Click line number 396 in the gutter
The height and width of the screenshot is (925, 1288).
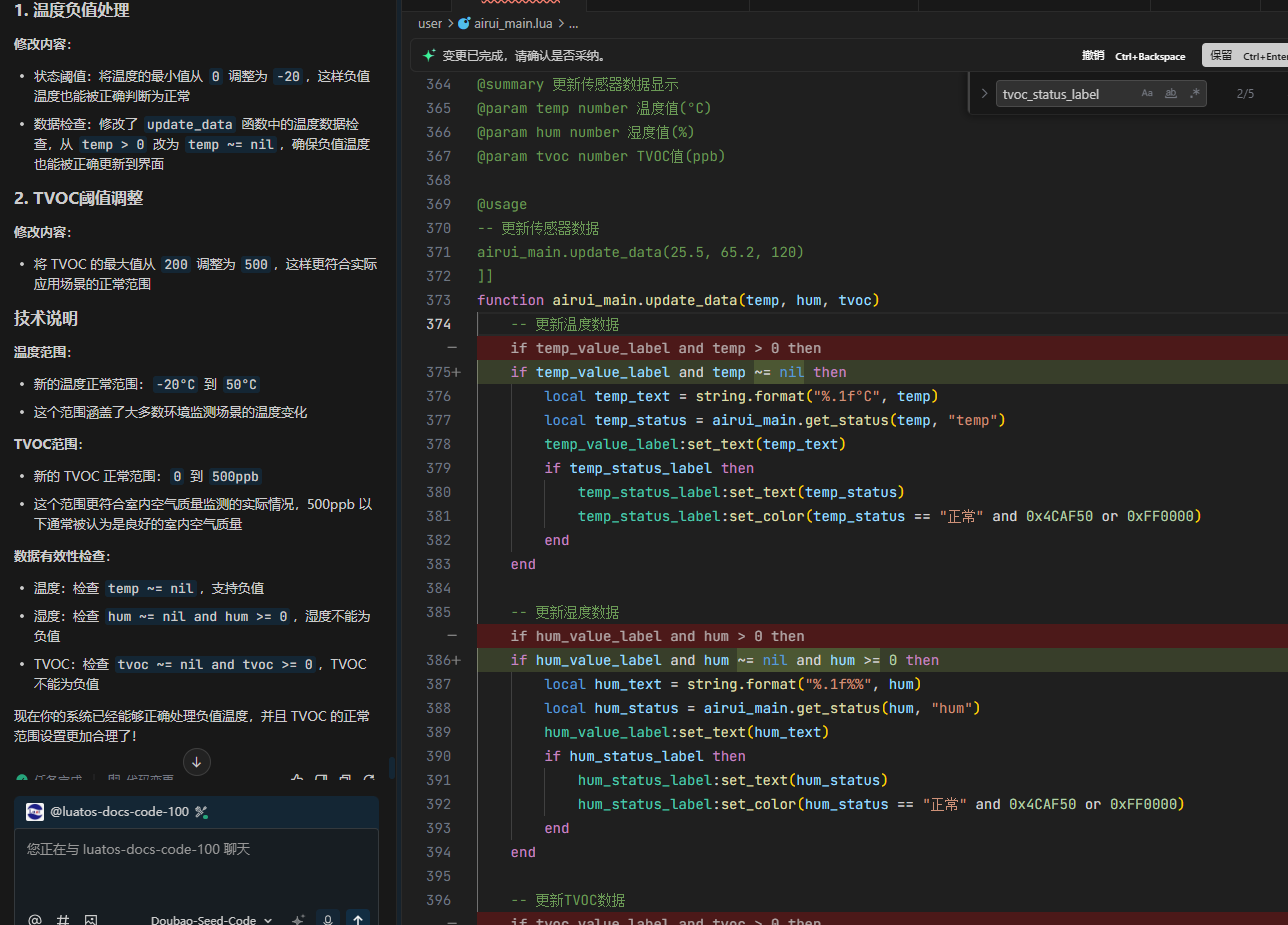[438, 900]
